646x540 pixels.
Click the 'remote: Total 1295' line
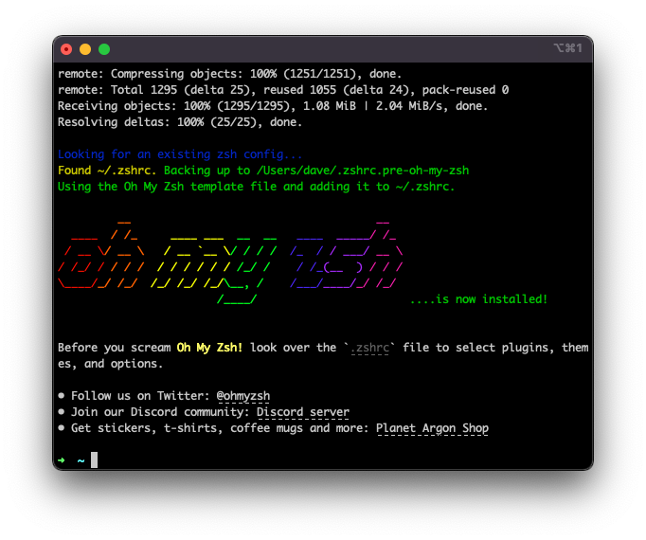(283, 90)
